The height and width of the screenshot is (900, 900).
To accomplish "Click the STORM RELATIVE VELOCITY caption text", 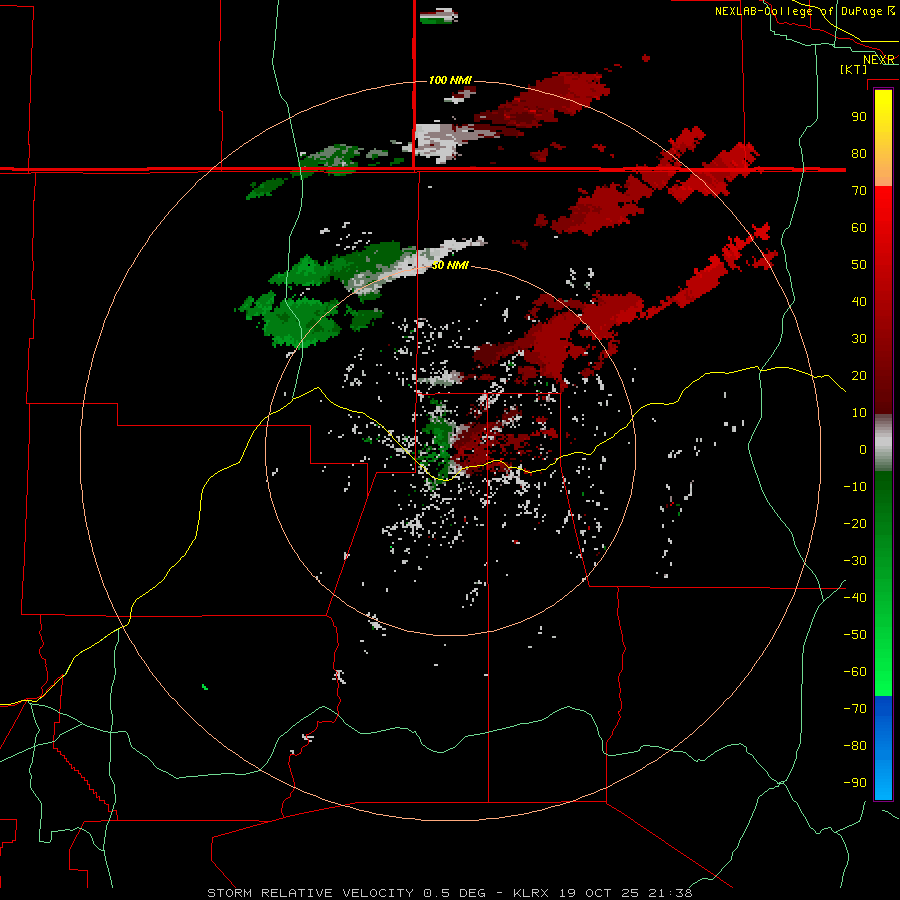I will (313, 893).
